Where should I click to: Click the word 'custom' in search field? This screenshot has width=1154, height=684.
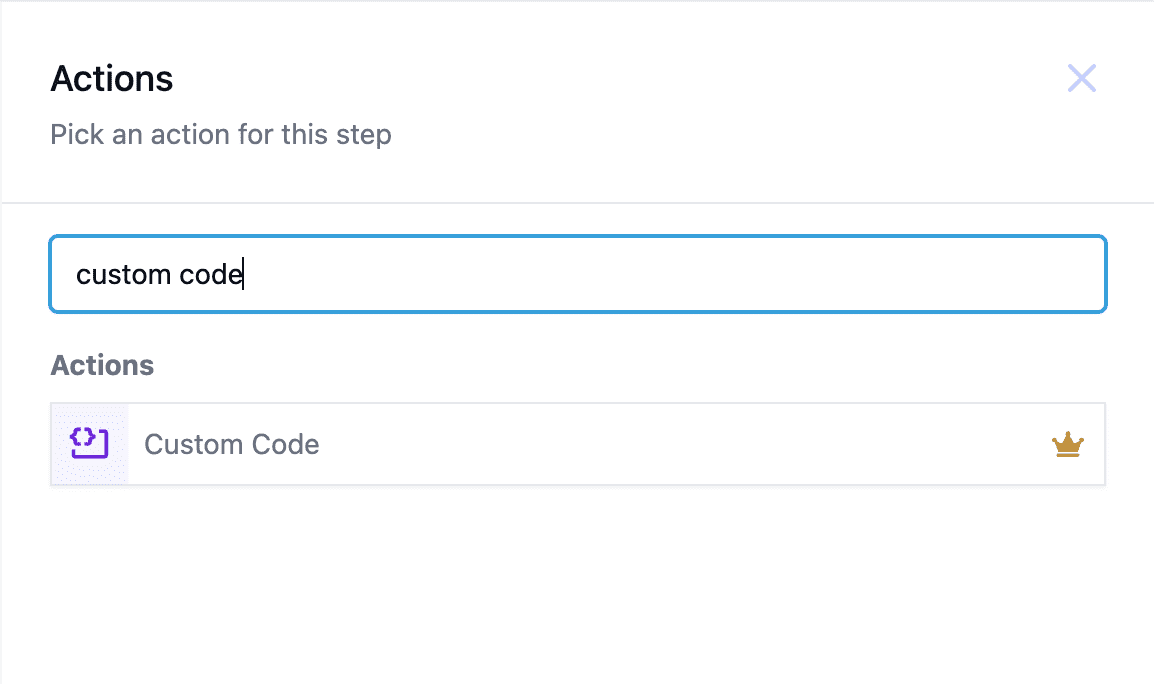click(124, 275)
